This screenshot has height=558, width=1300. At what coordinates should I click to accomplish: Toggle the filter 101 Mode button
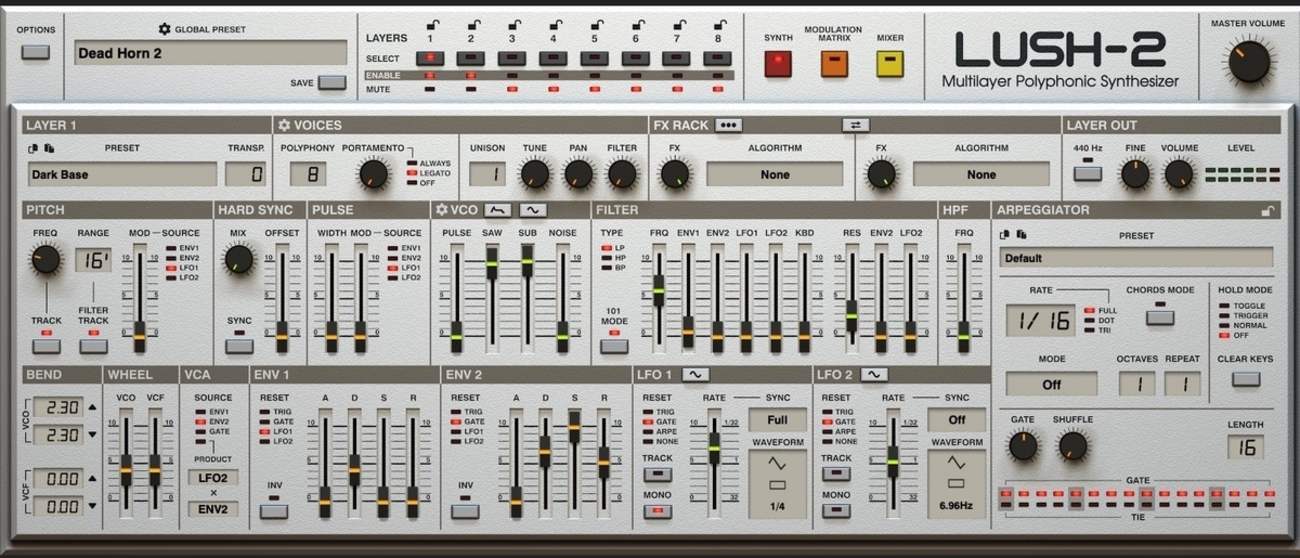614,346
